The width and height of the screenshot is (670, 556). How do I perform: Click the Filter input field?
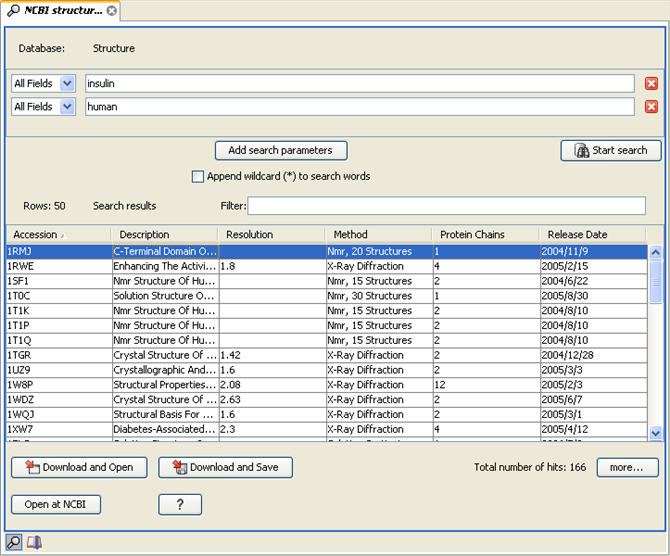[447, 206]
